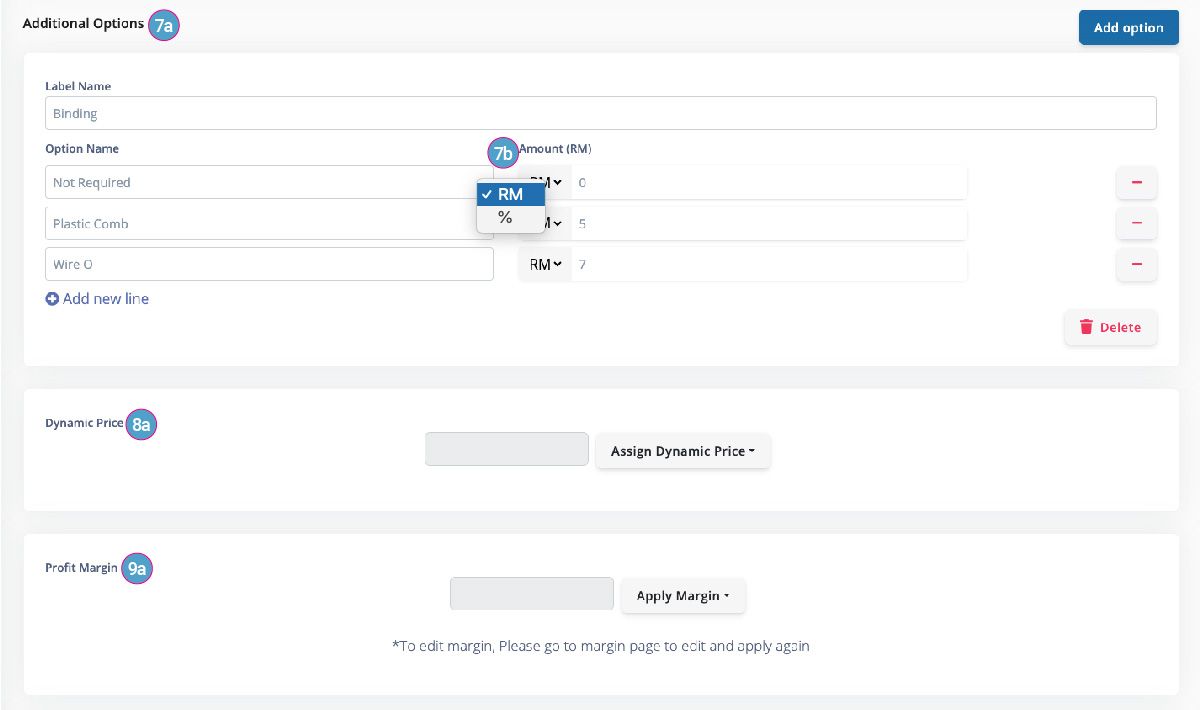The height and width of the screenshot is (710, 1200).
Task: Click the amount field showing 7
Action: pyautogui.click(x=769, y=264)
